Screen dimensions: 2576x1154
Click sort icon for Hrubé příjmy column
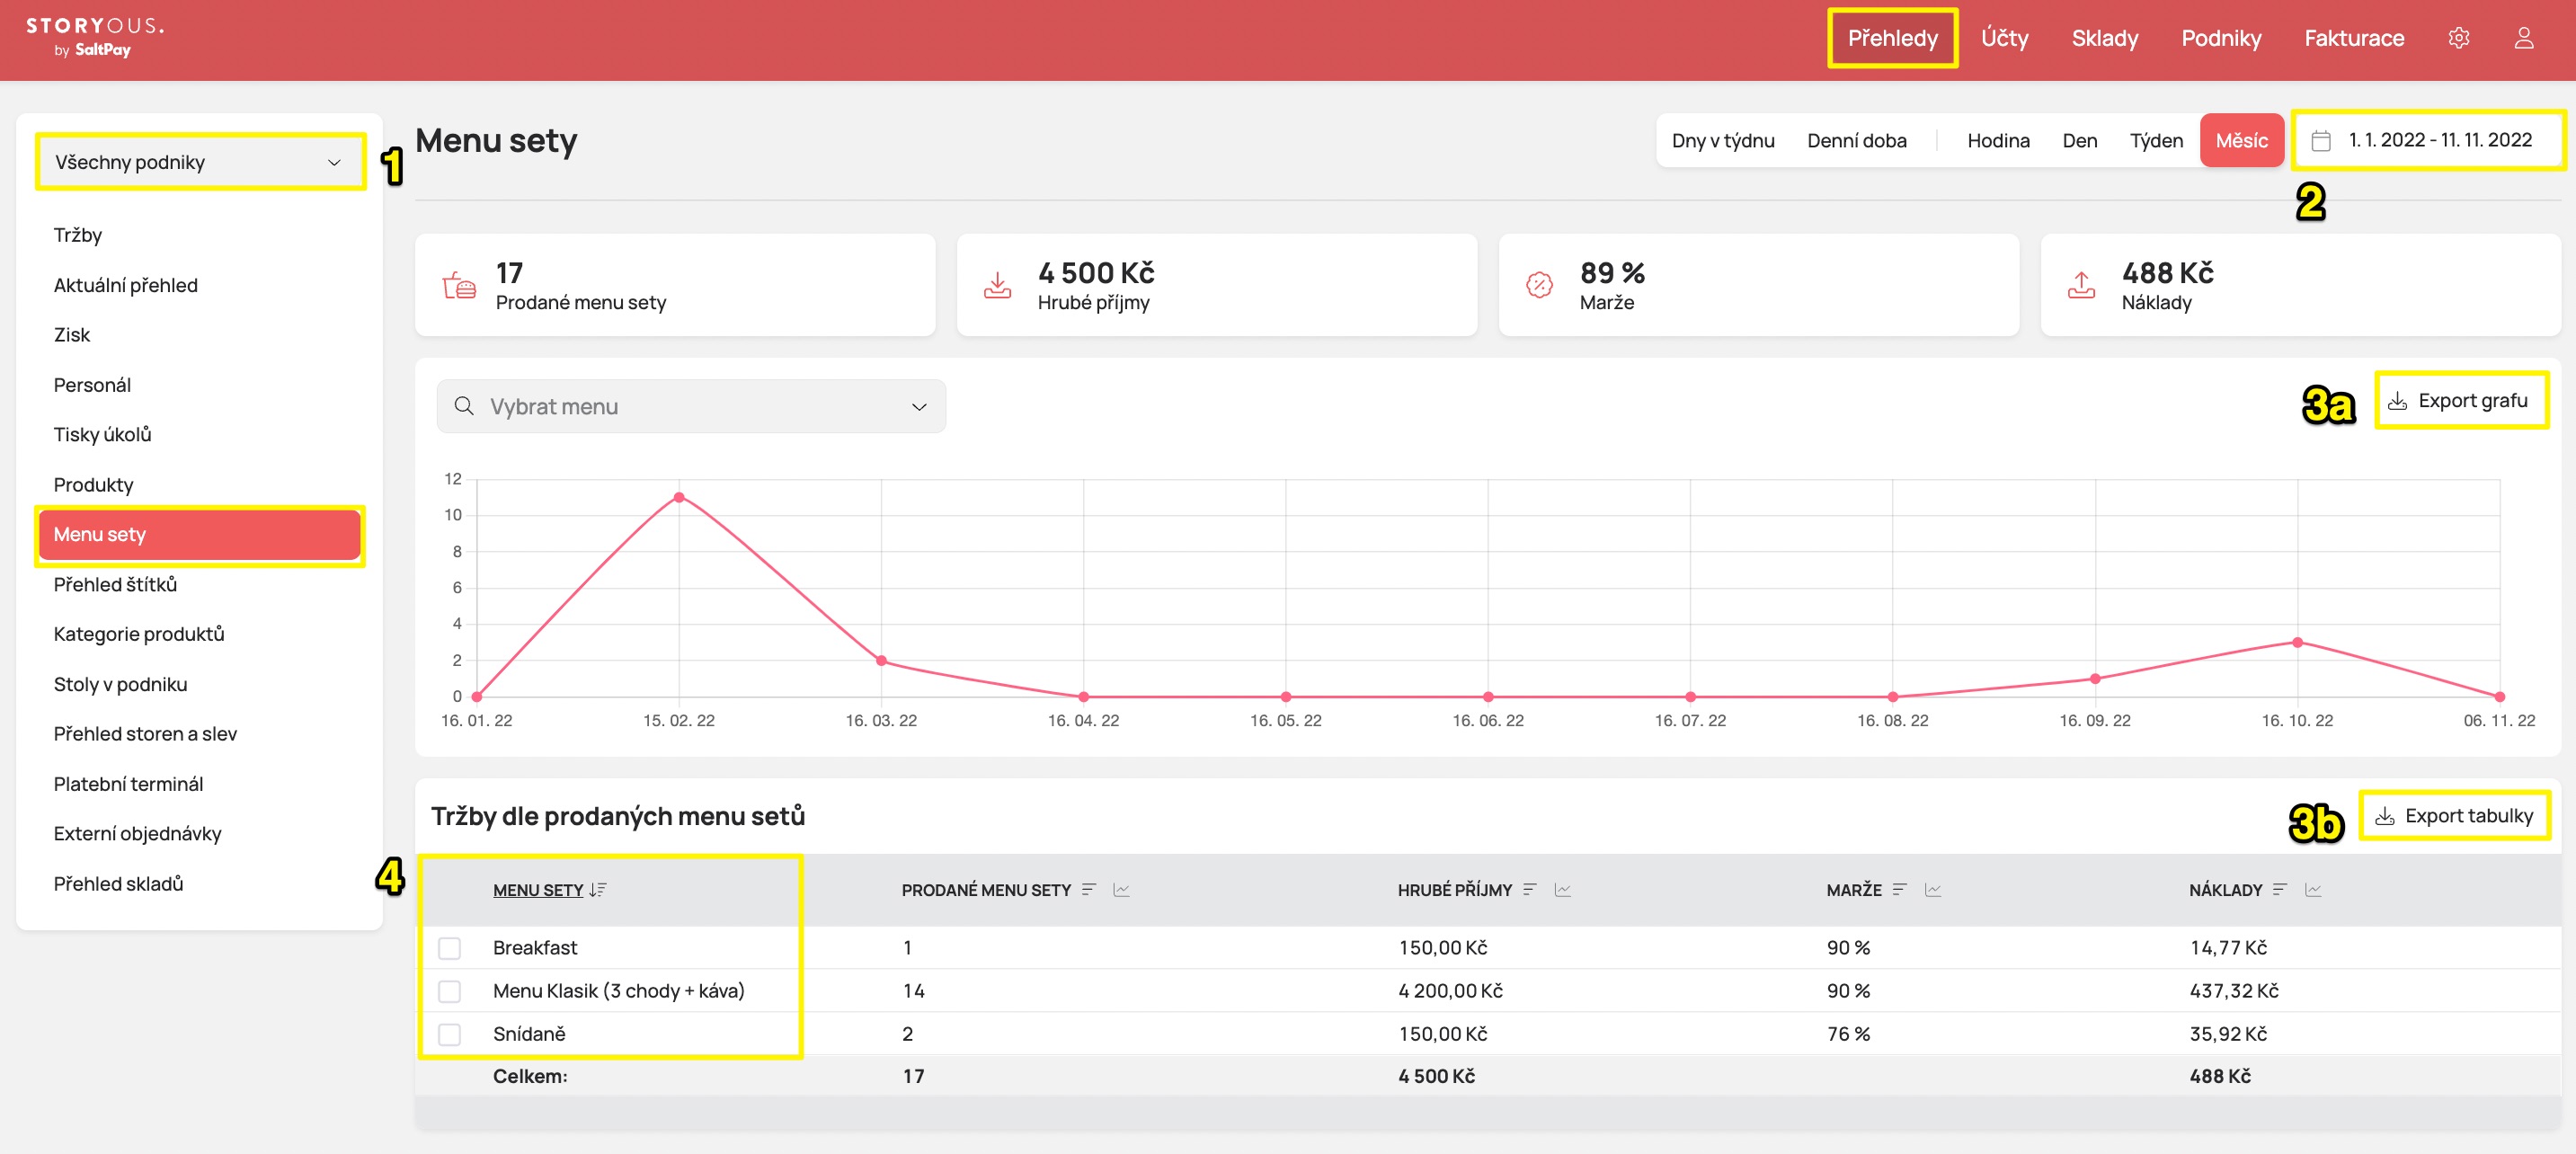pyautogui.click(x=1529, y=890)
